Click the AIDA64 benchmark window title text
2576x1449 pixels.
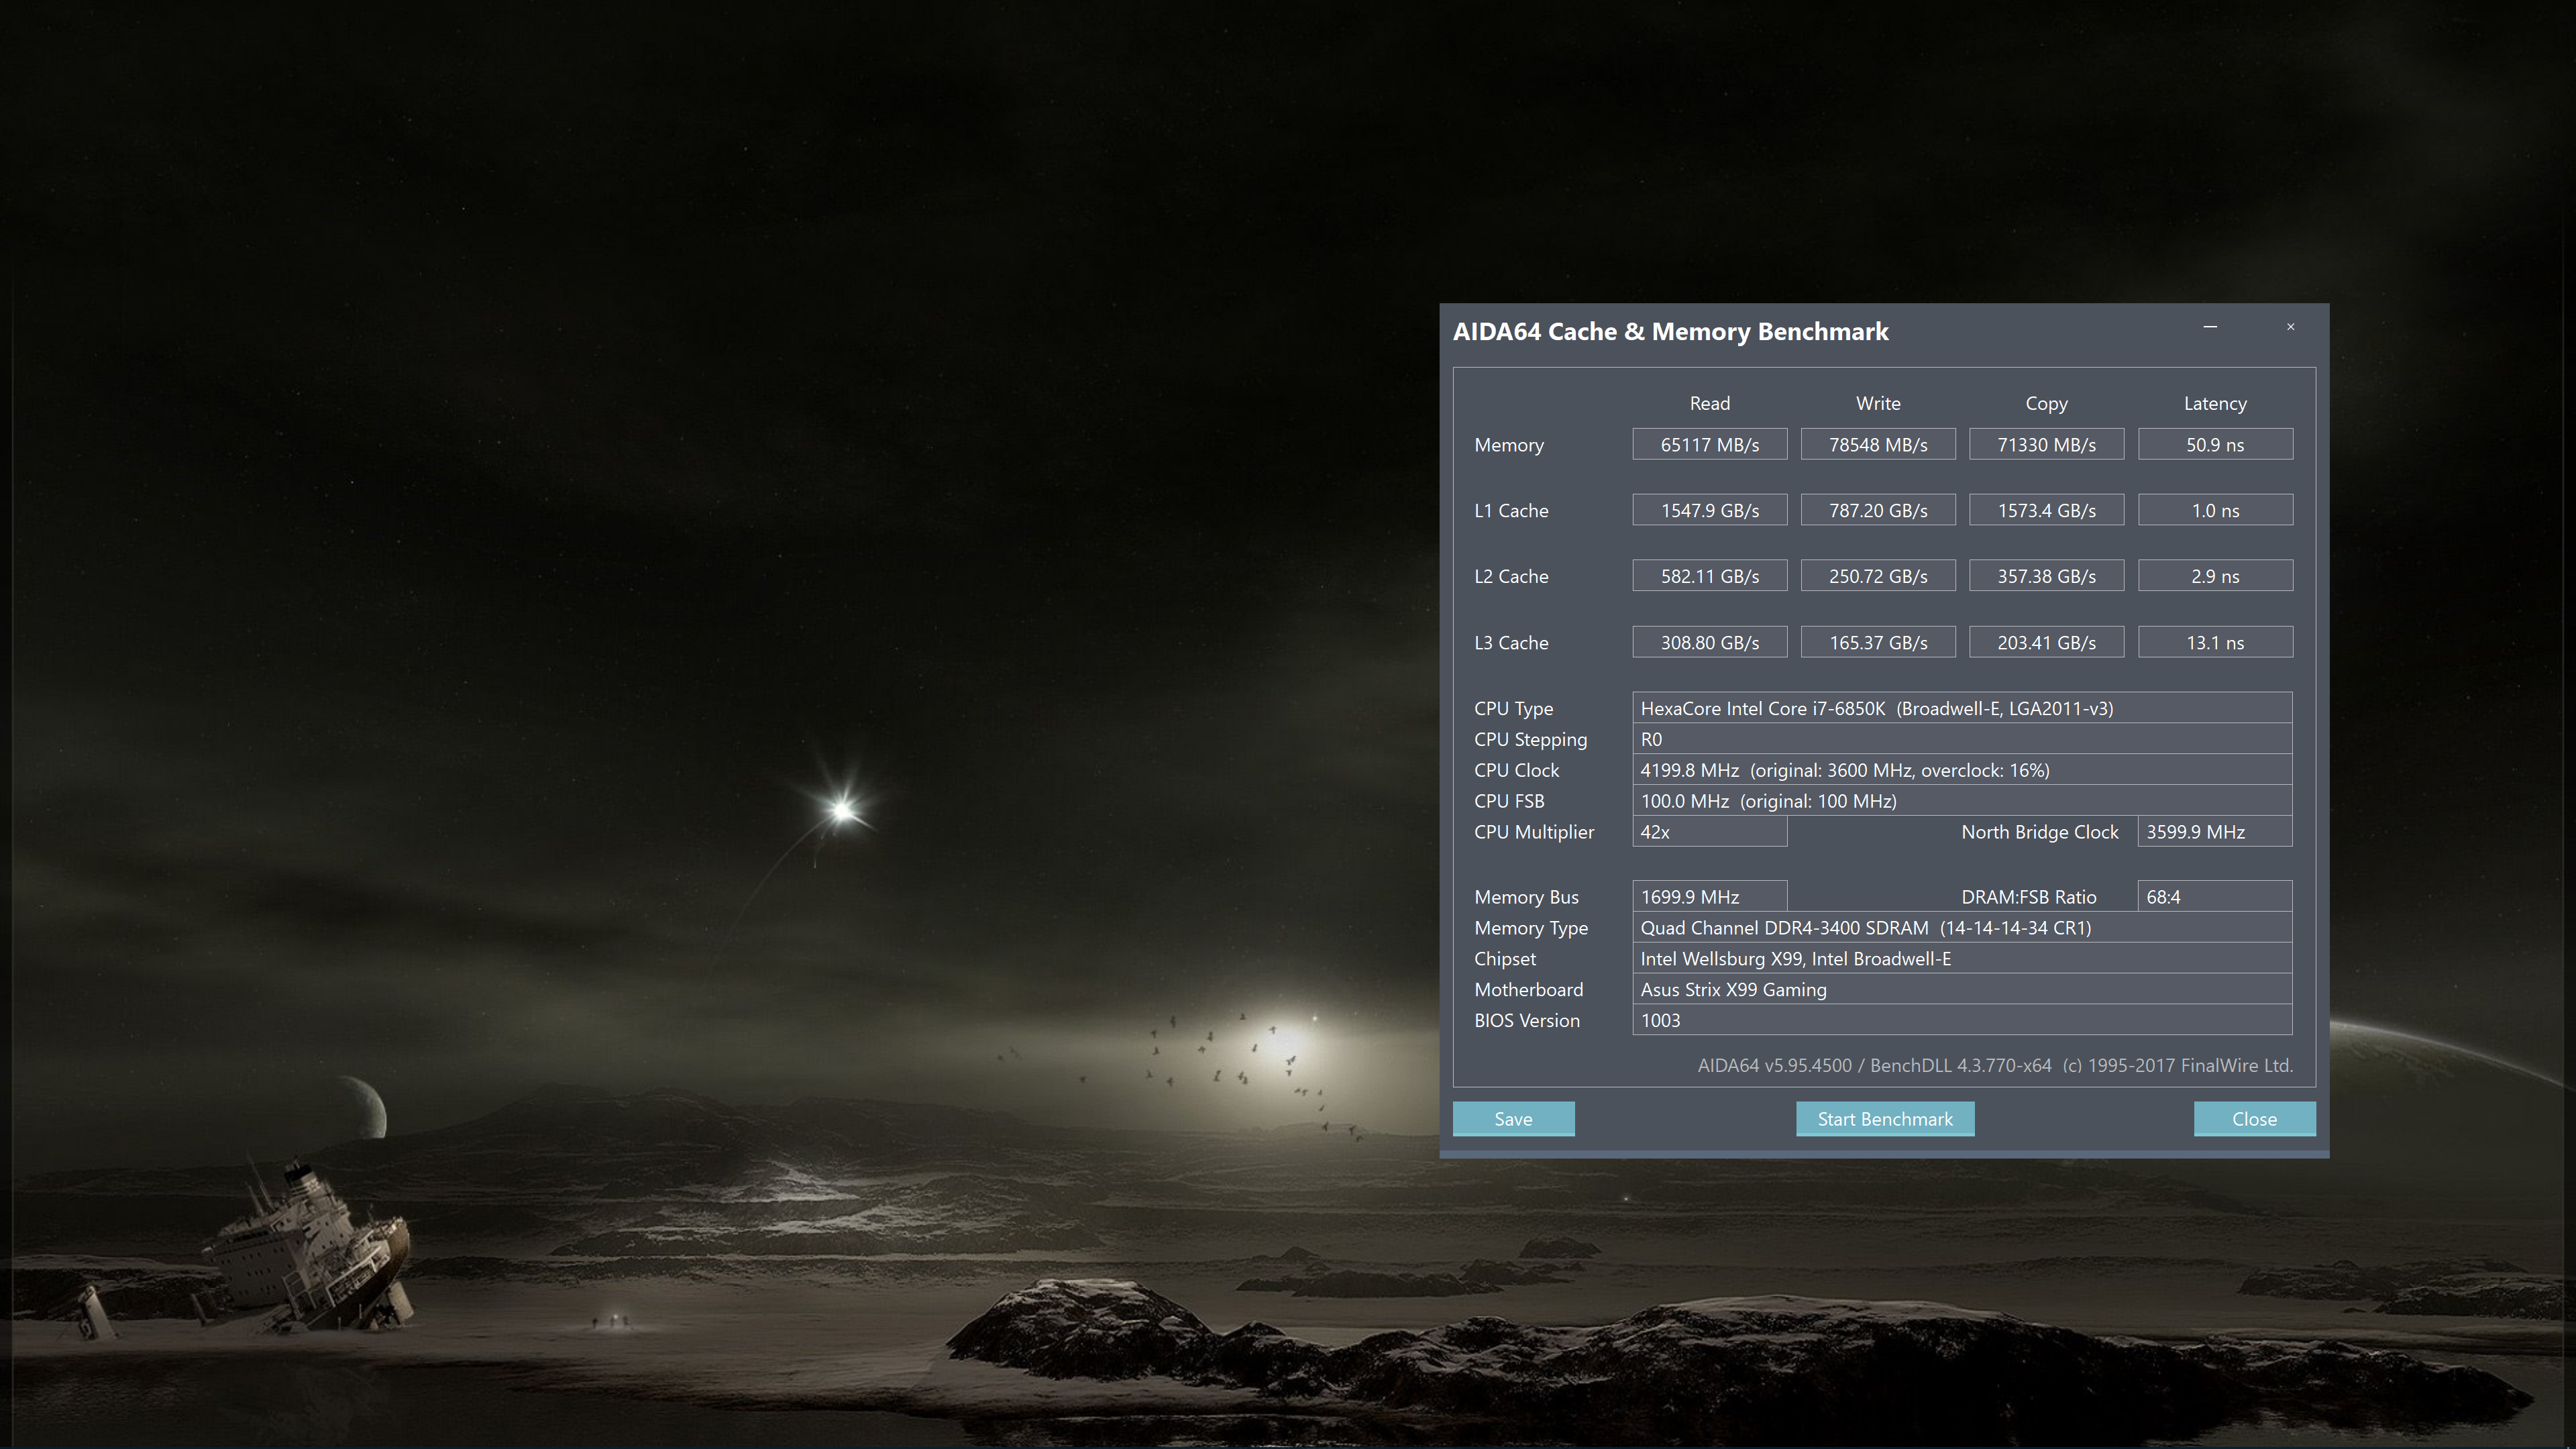[x=1670, y=332]
